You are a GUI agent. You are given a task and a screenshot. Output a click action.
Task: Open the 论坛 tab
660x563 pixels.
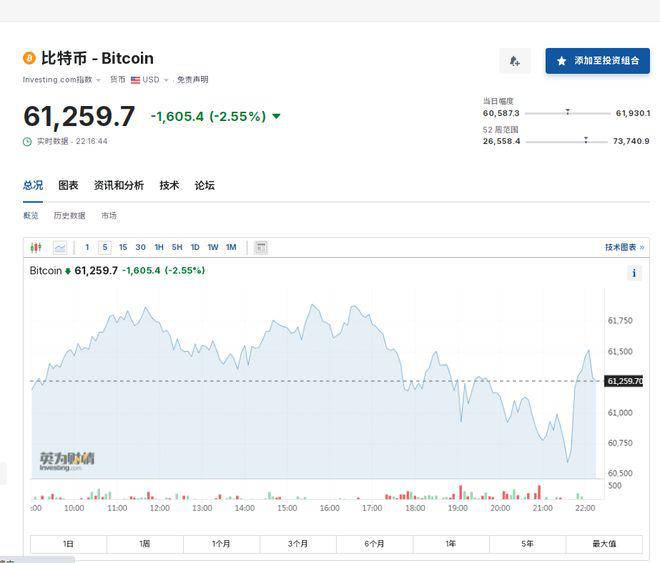[x=205, y=185]
